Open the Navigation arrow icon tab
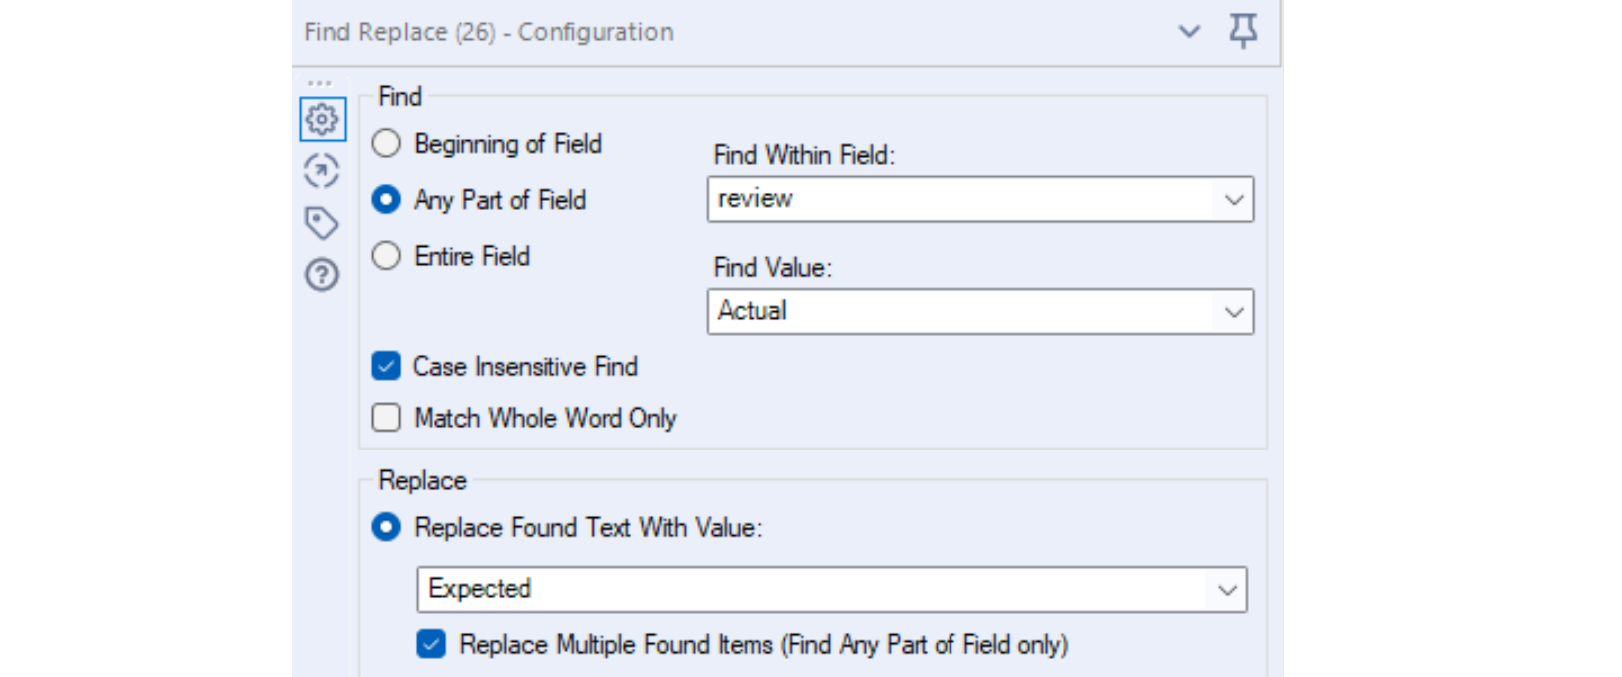Viewport: 1622px width, 677px height. (x=322, y=172)
